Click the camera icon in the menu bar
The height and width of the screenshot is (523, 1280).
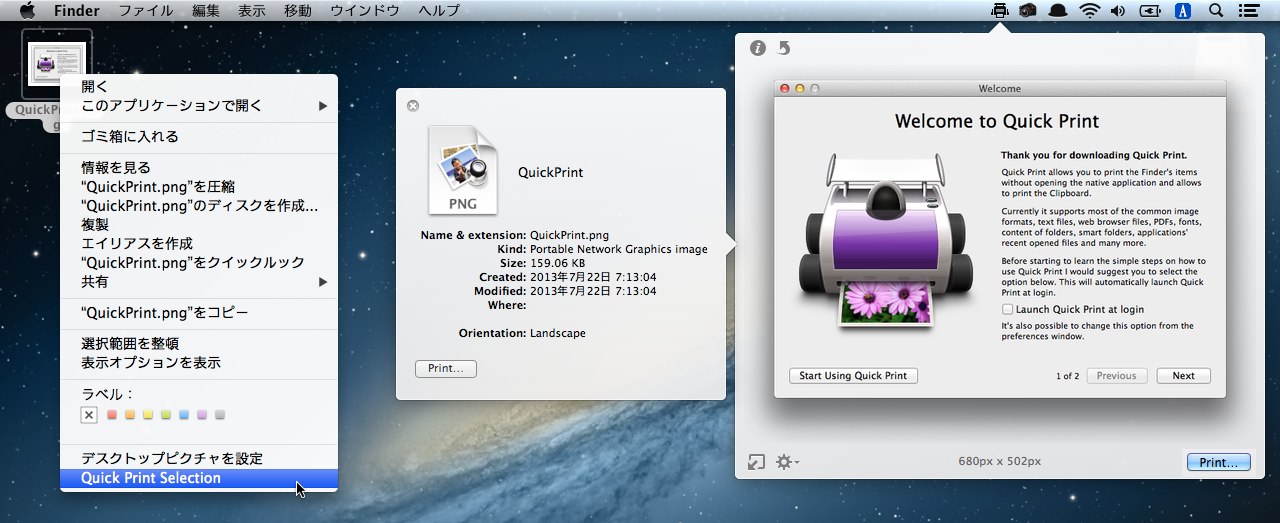[x=1027, y=11]
